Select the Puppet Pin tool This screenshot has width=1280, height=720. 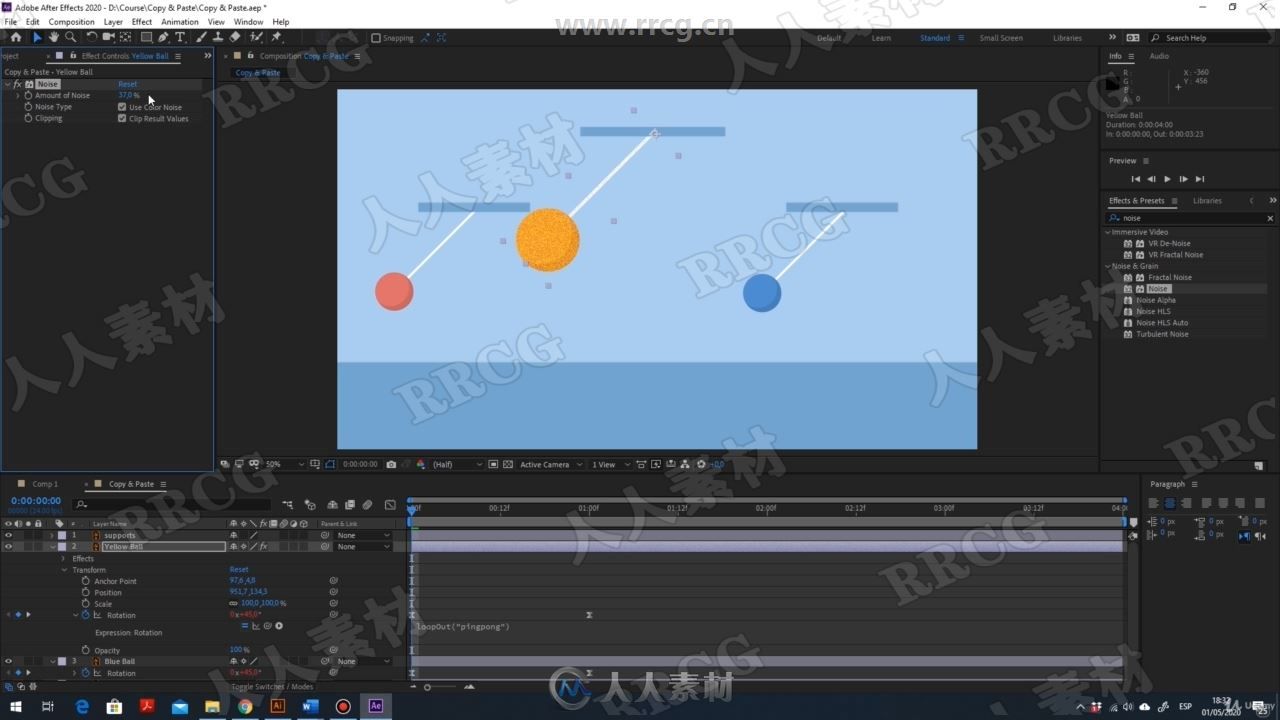[x=276, y=37]
